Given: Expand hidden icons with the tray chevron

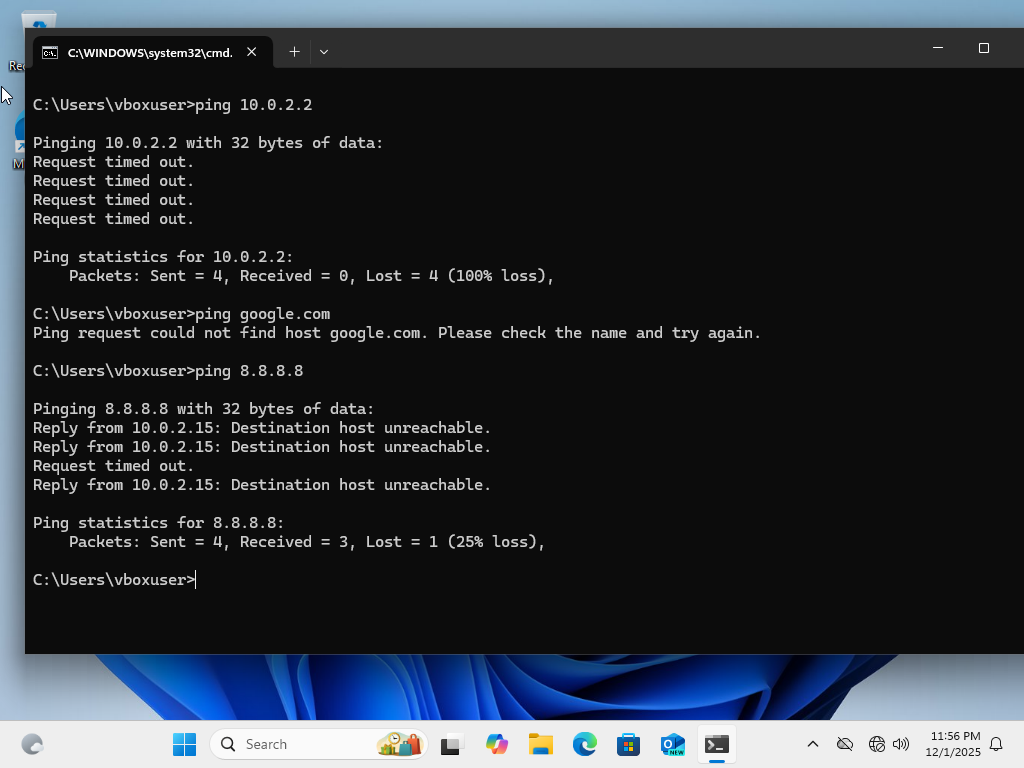Looking at the screenshot, I should [x=813, y=744].
